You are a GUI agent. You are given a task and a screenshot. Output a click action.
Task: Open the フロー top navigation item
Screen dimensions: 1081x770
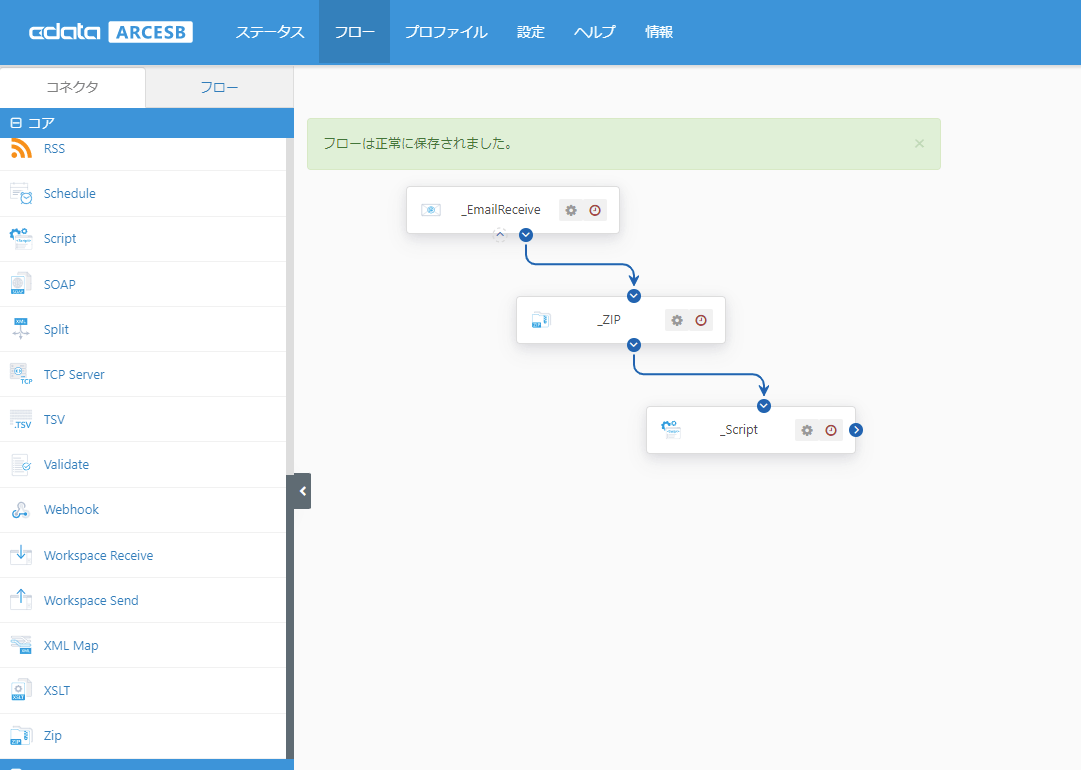pyautogui.click(x=354, y=32)
